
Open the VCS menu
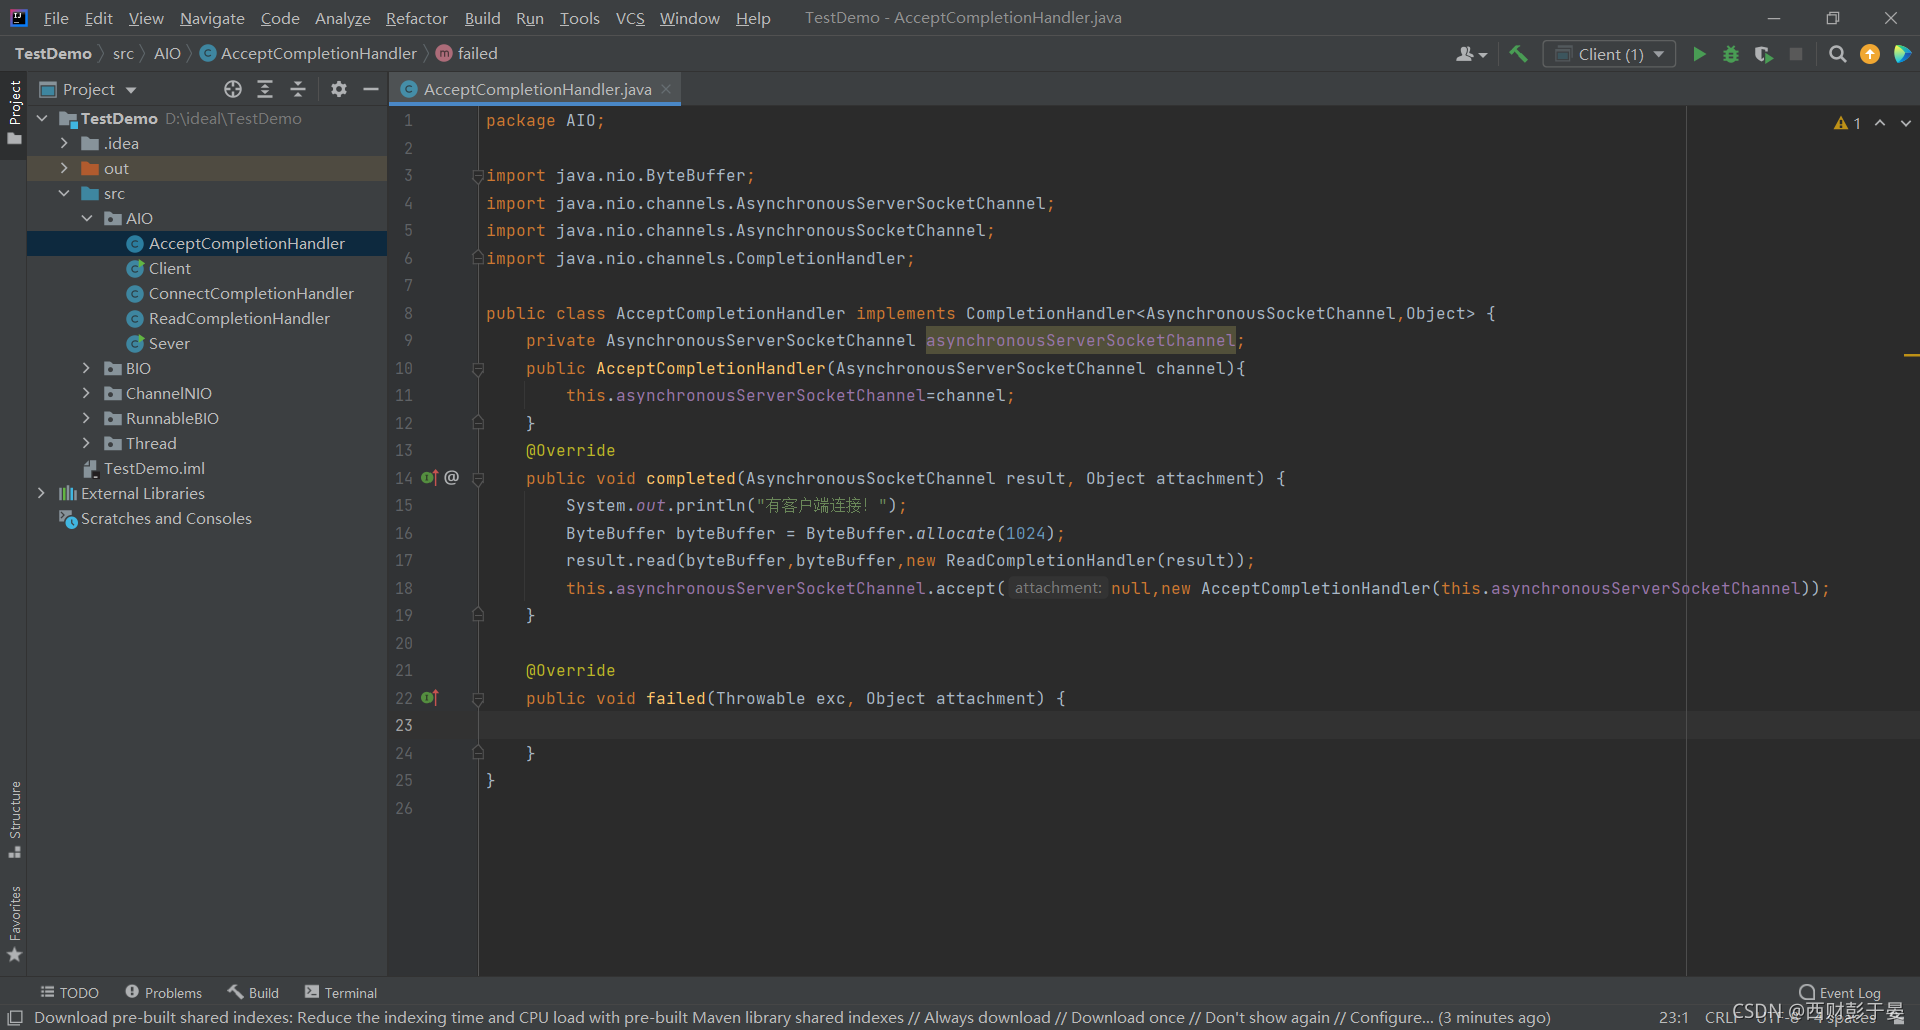[630, 18]
